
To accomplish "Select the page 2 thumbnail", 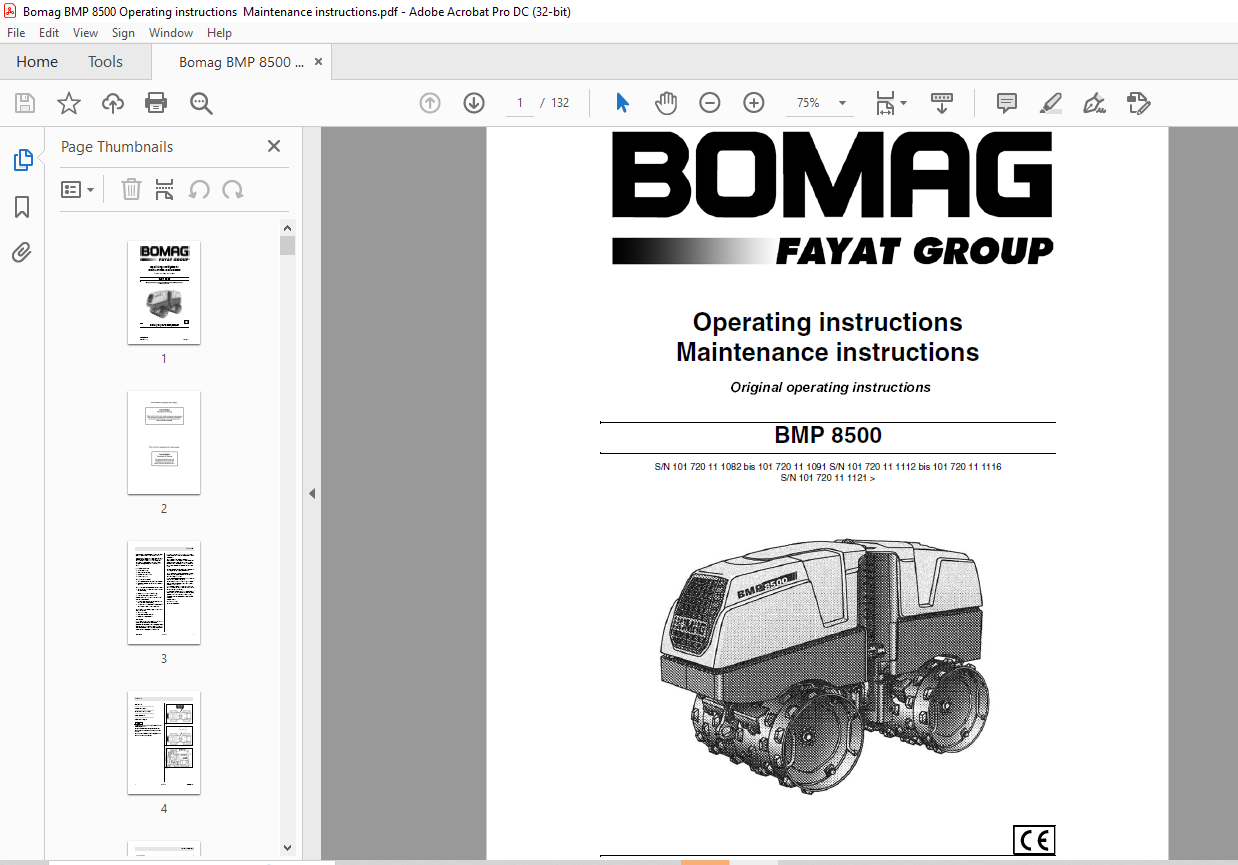I will (x=164, y=443).
